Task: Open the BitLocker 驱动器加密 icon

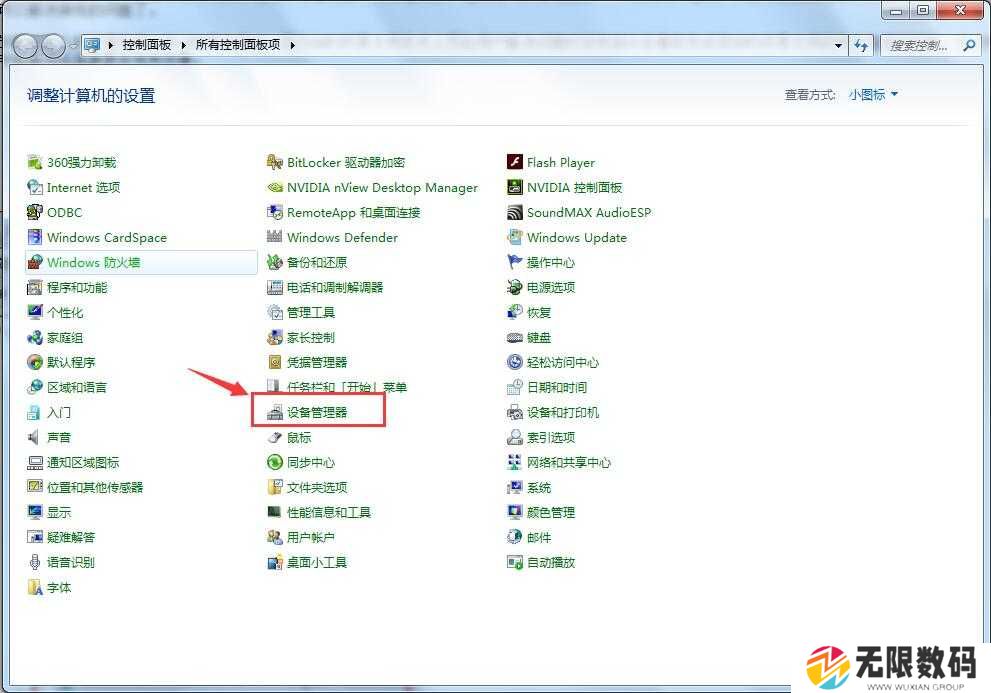Action: click(274, 163)
